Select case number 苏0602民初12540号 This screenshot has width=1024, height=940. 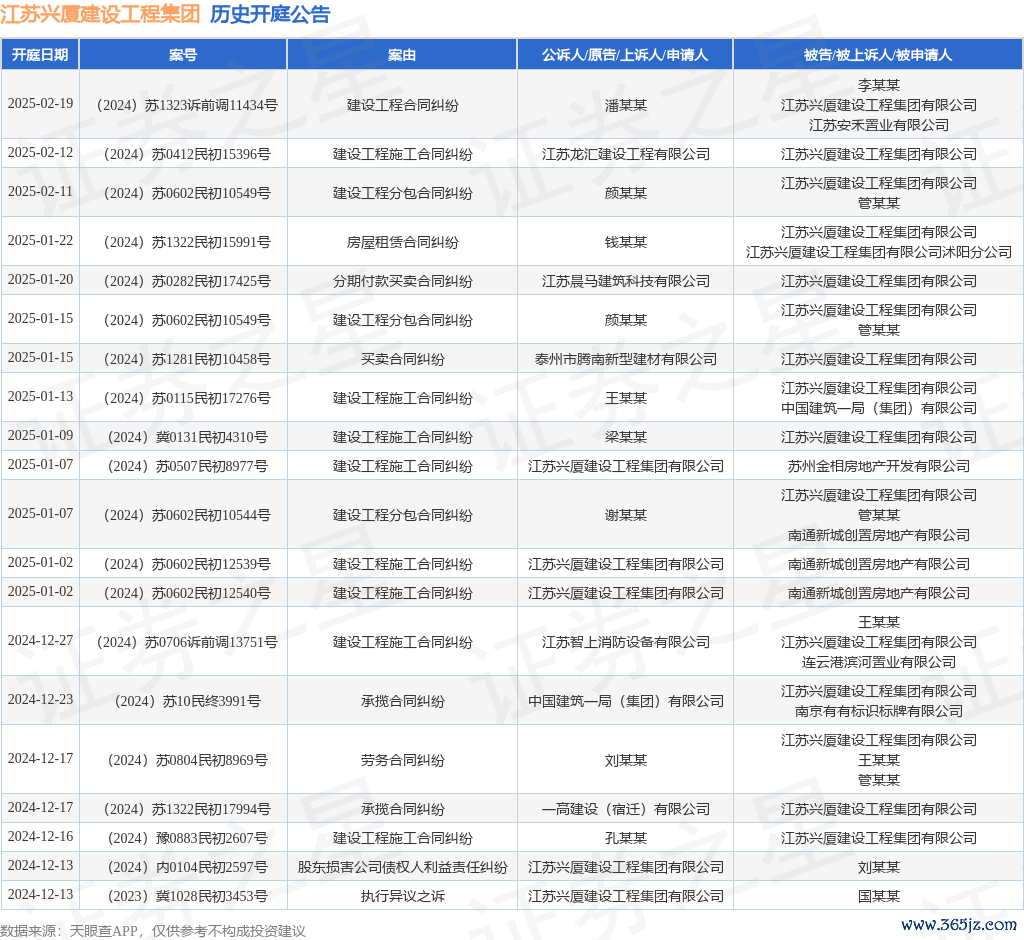pos(187,593)
